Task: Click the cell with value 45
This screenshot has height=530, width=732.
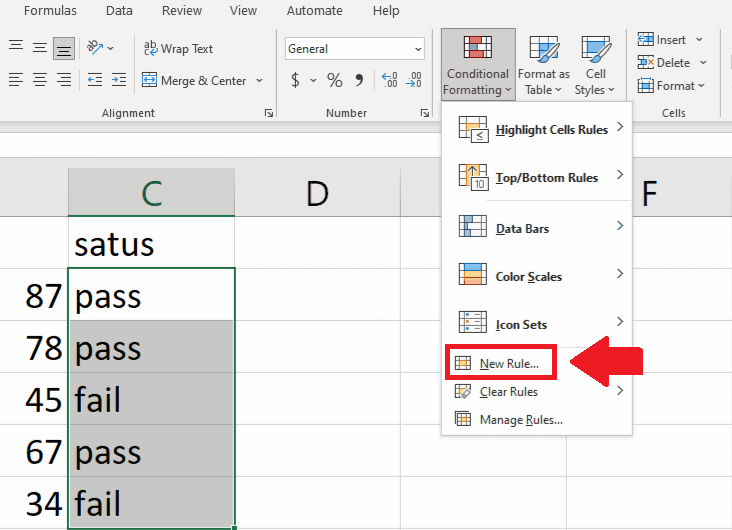Action: click(34, 399)
